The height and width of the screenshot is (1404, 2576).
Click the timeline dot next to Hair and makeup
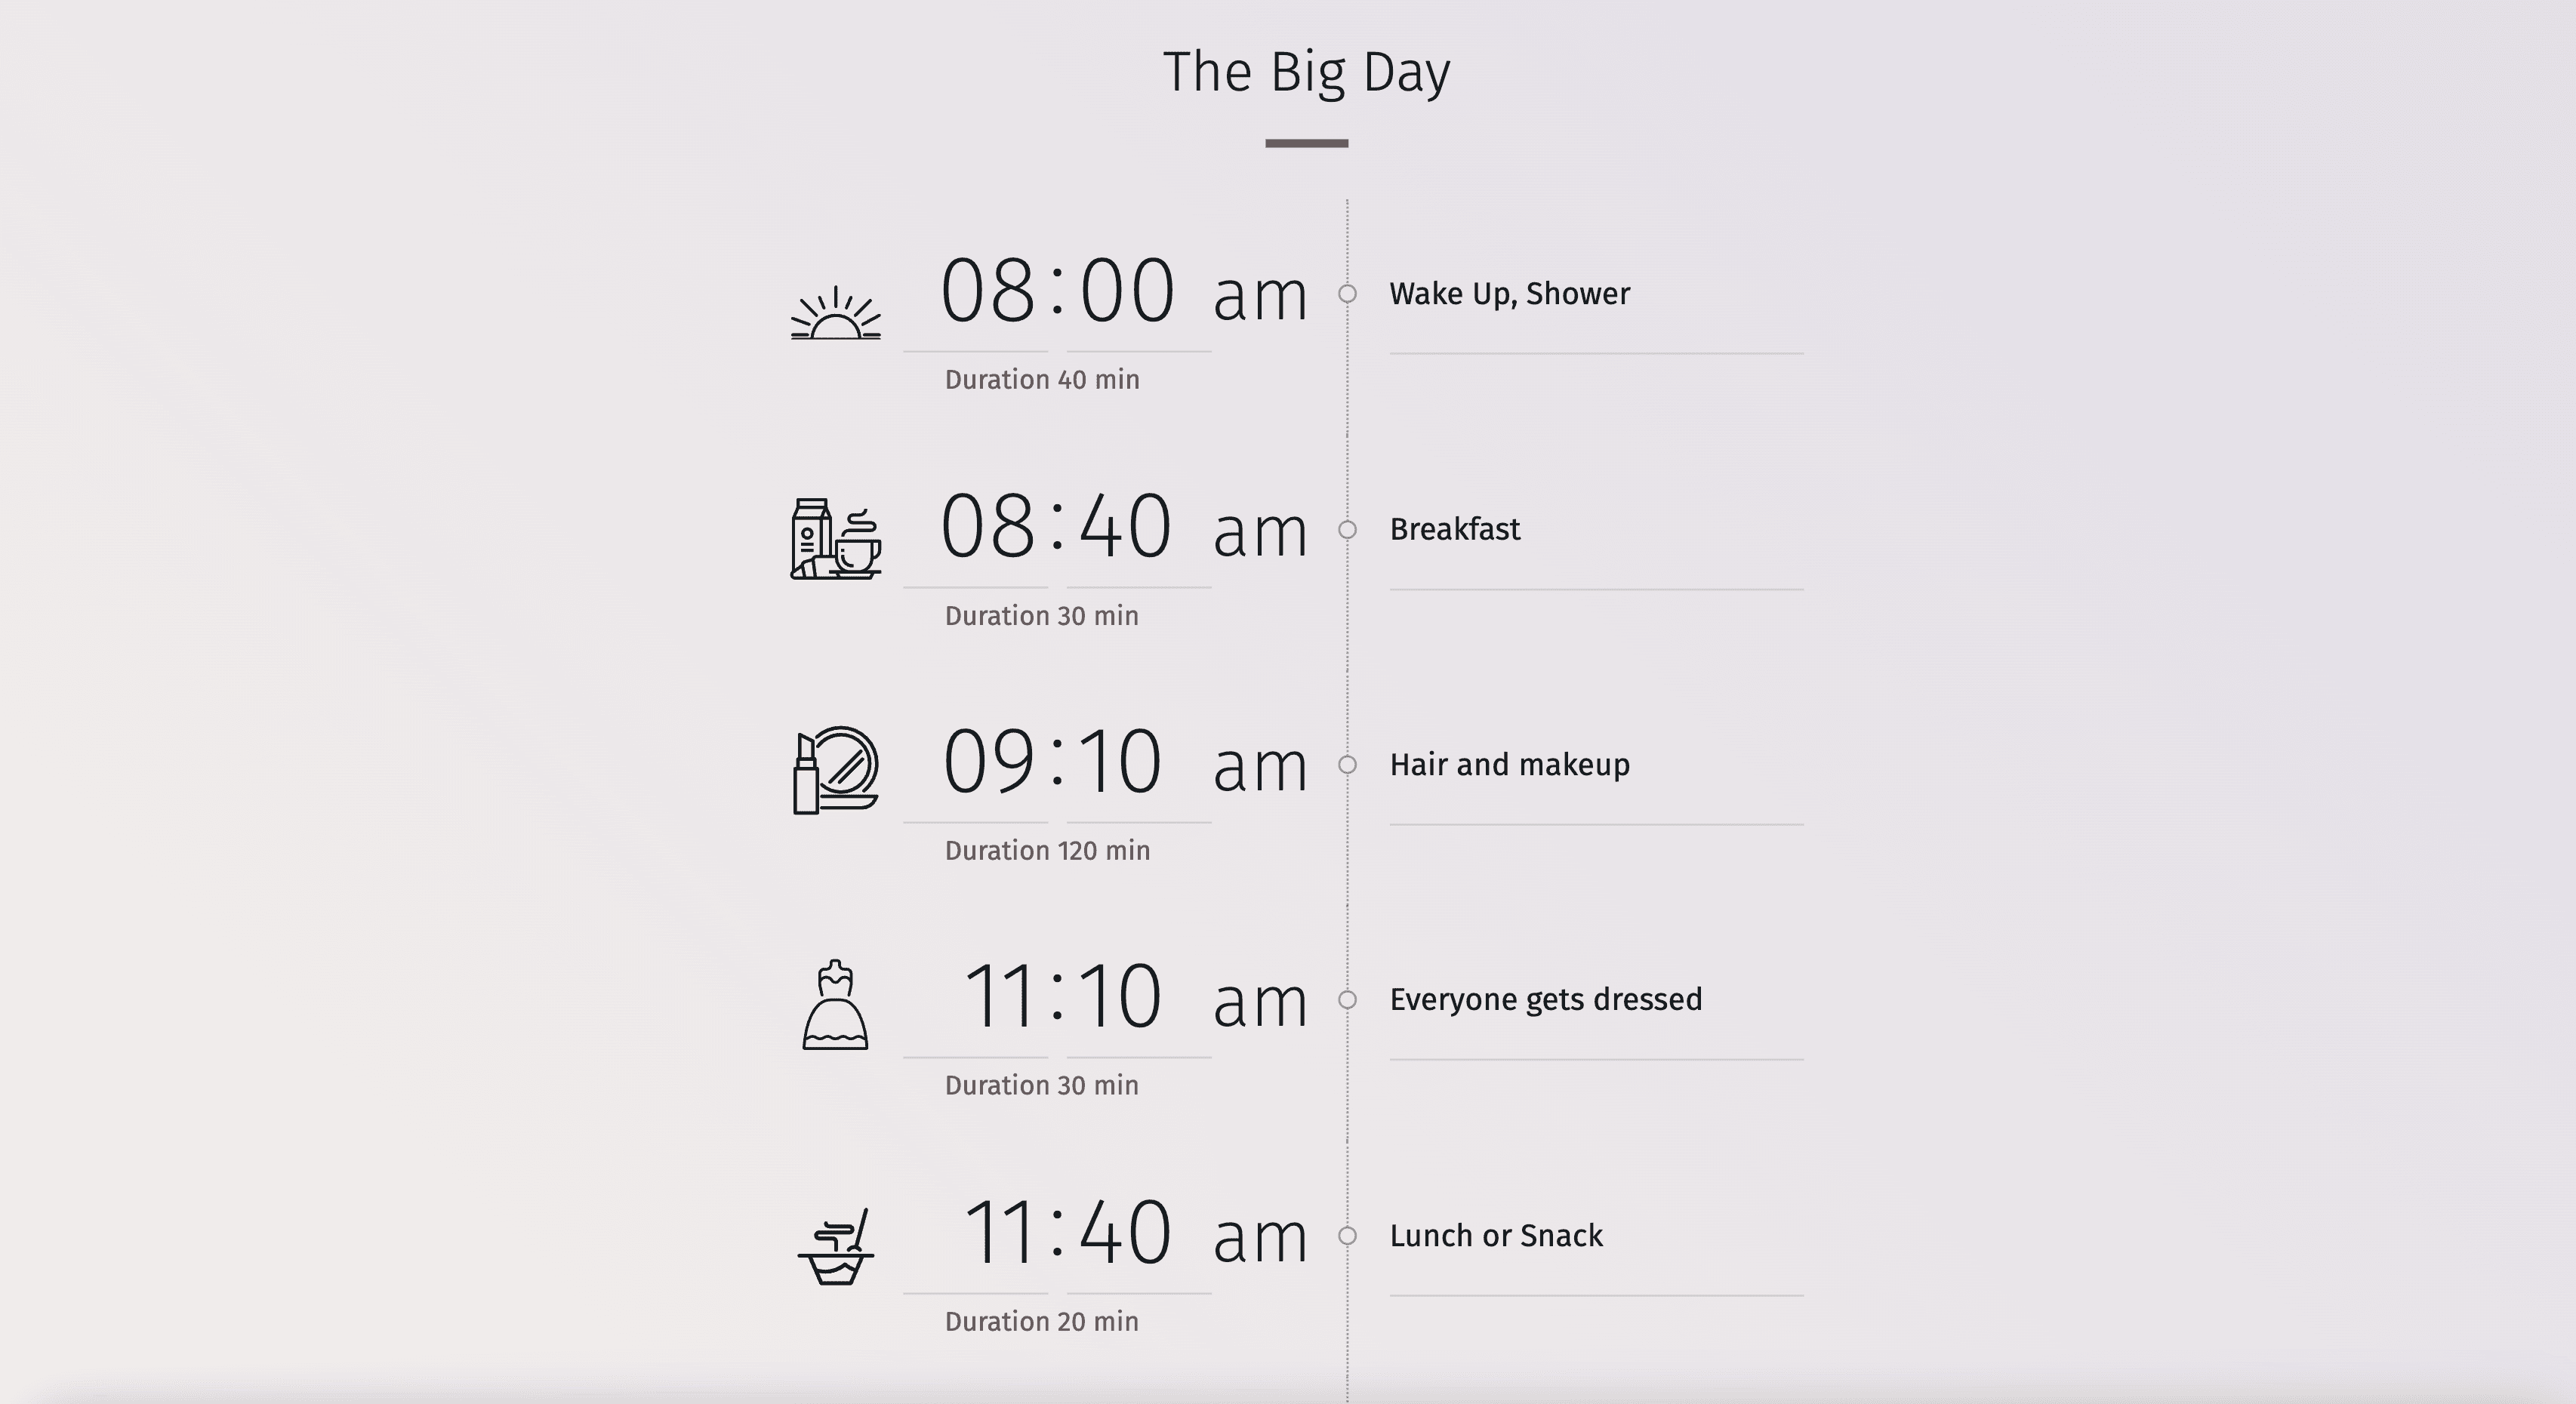pyautogui.click(x=1347, y=762)
